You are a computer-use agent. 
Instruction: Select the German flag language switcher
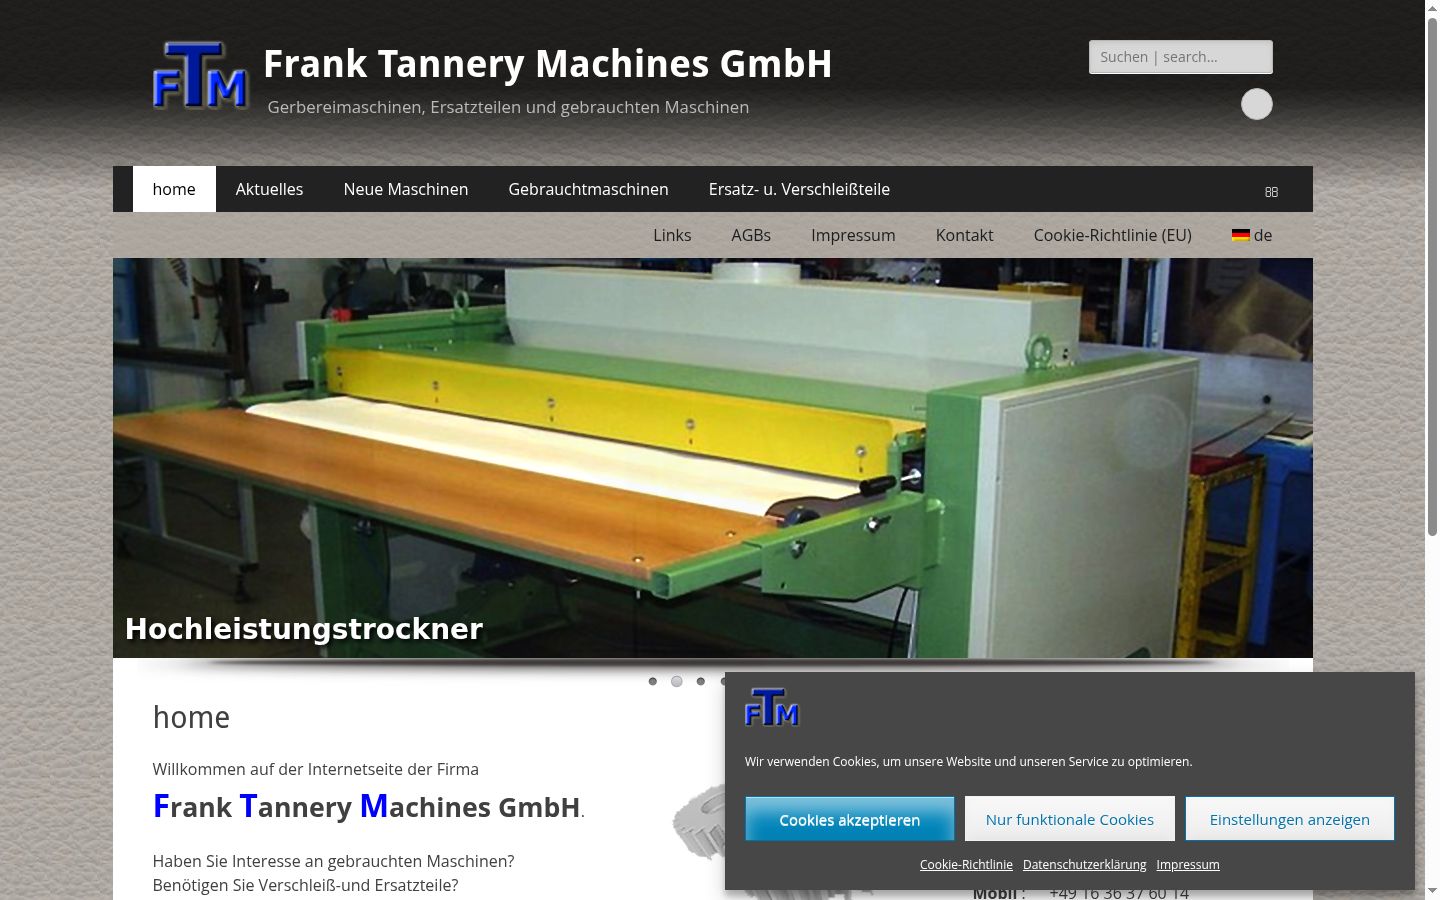pyautogui.click(x=1252, y=235)
